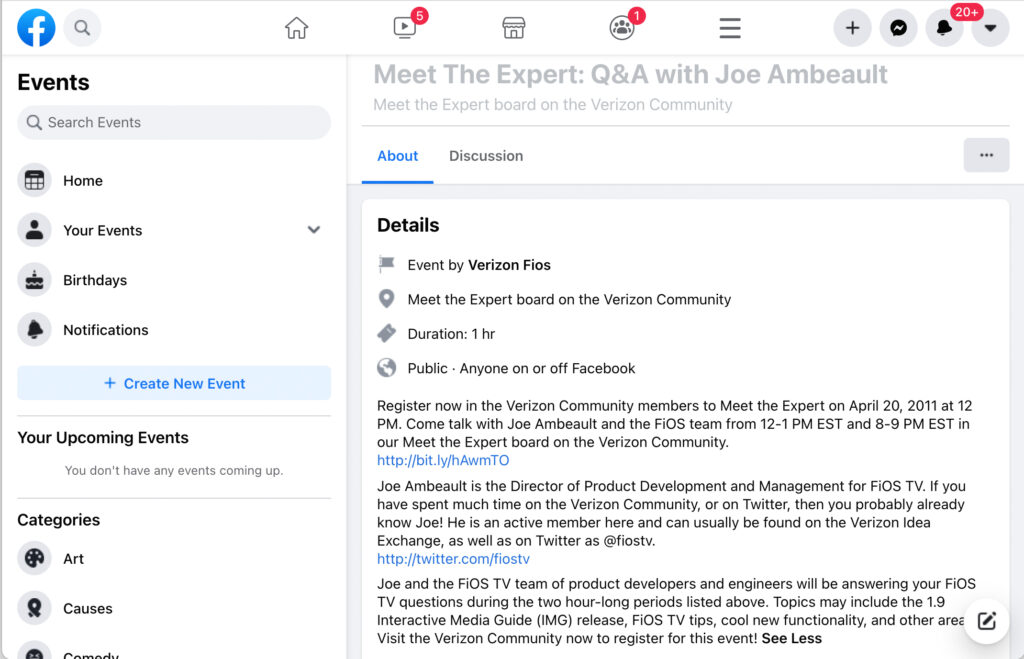Click the cake icon beside Birthdays

34,280
